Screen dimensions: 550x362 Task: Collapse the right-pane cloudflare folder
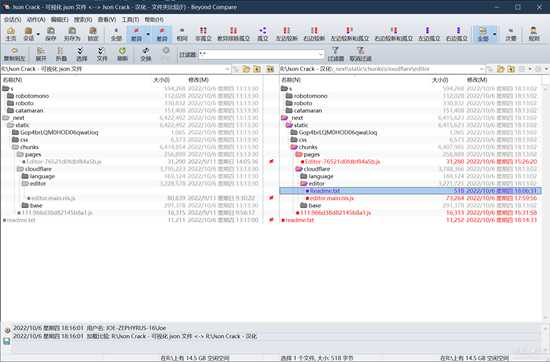pyautogui.click(x=299, y=169)
